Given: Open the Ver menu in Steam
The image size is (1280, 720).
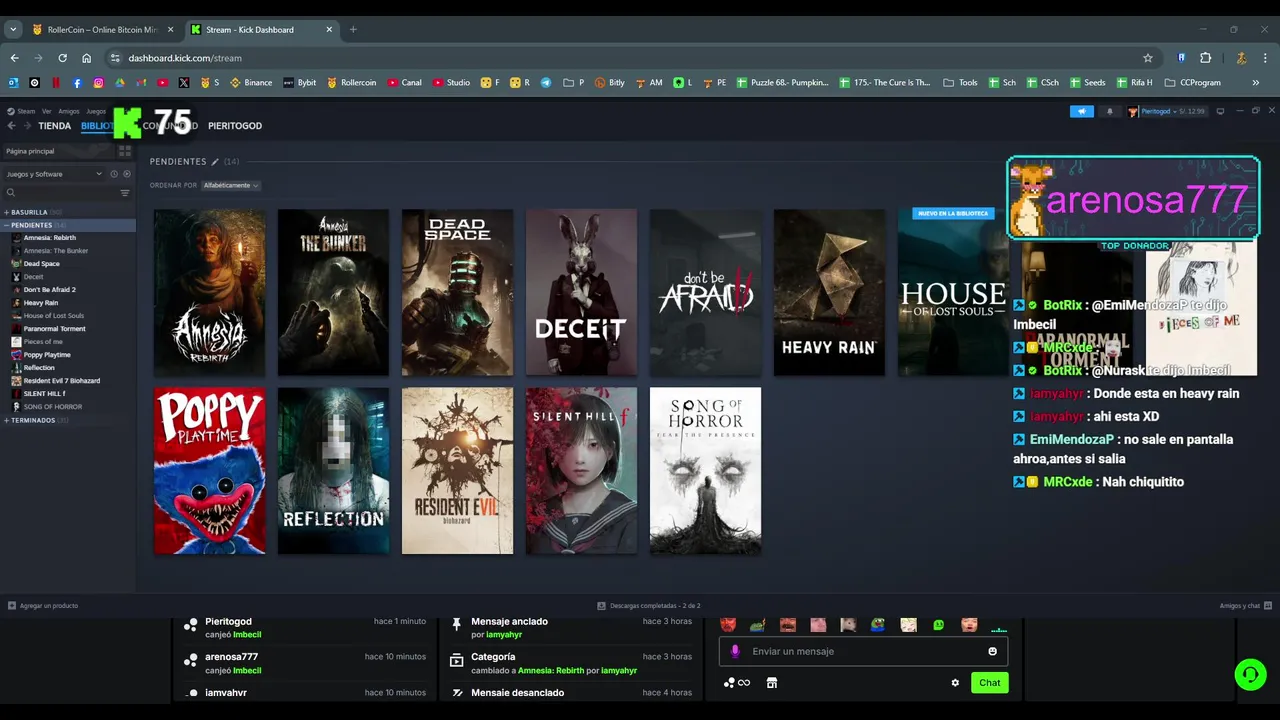Looking at the screenshot, I should 46,111.
